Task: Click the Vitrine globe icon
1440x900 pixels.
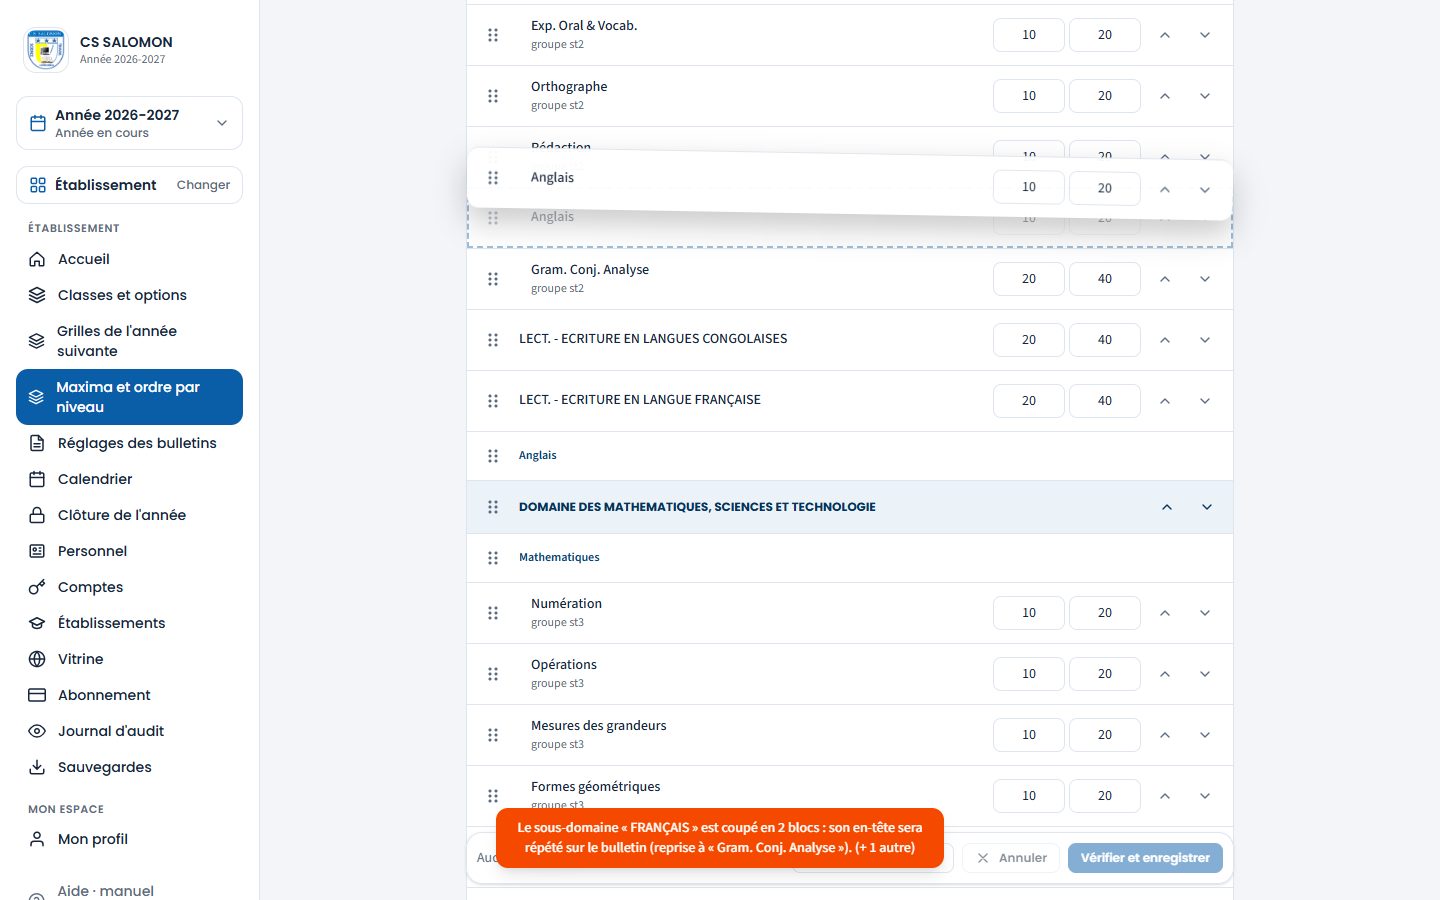Action: pyautogui.click(x=37, y=659)
